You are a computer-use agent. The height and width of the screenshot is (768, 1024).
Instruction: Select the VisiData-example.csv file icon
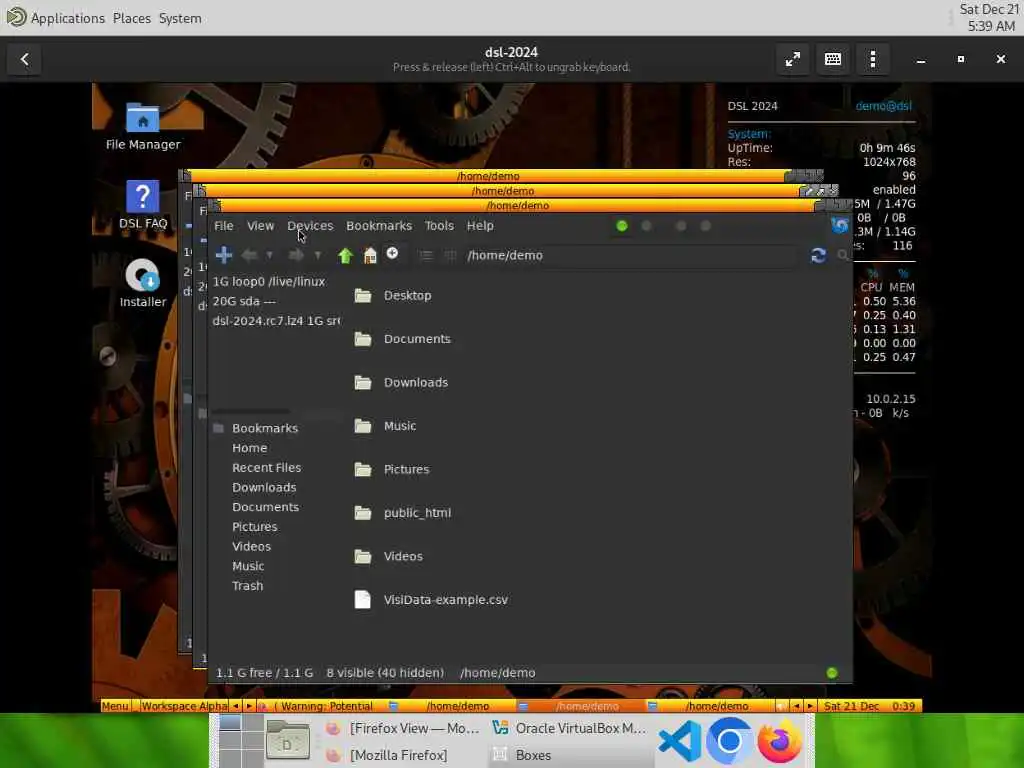point(362,600)
